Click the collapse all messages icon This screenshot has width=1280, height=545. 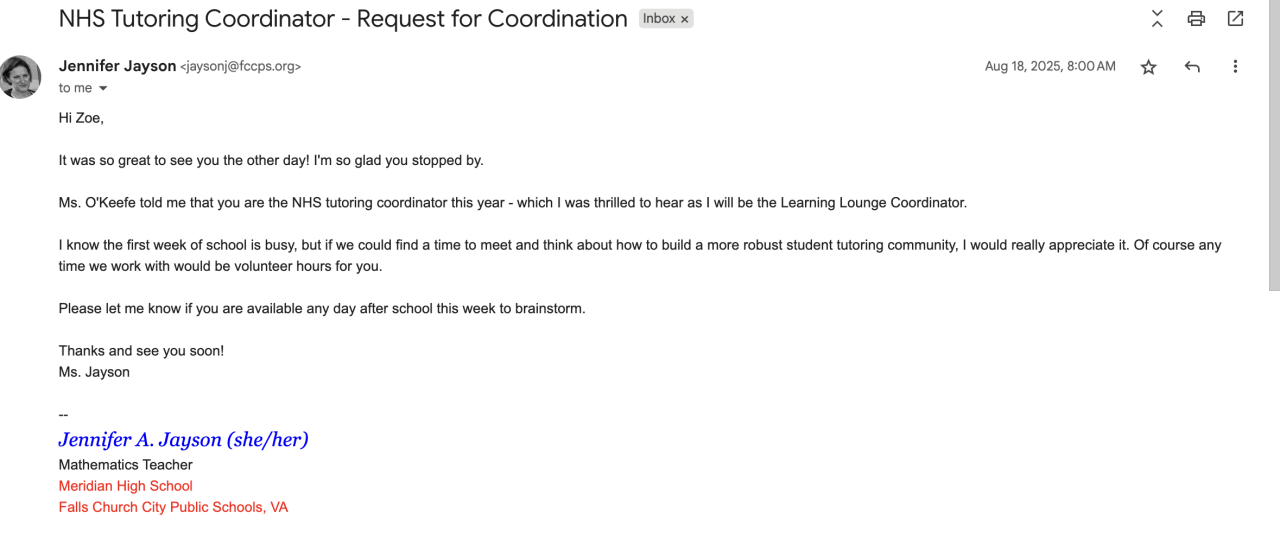pos(1157,18)
